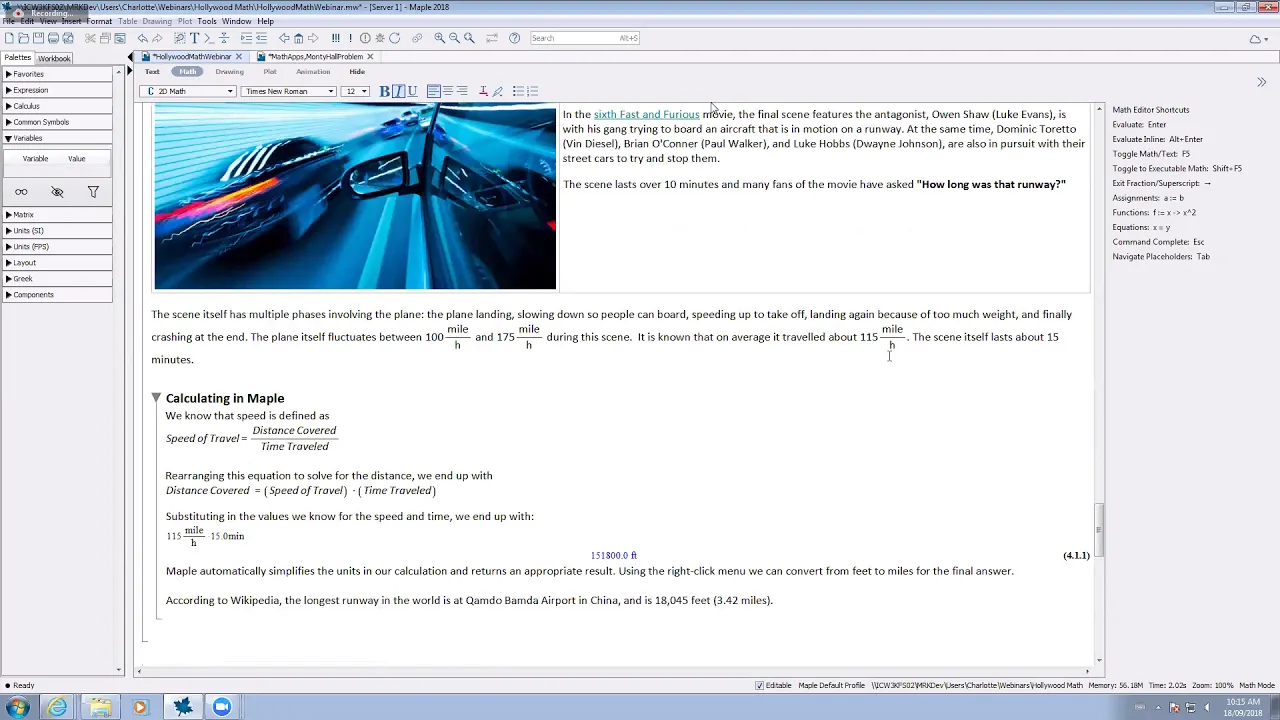Click the Home icon in the toolbar
This screenshot has width=1280, height=720.
click(298, 38)
